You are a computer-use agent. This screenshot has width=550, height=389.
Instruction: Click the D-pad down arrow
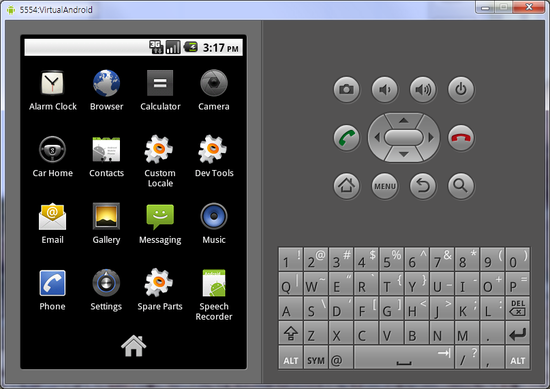pyautogui.click(x=404, y=154)
